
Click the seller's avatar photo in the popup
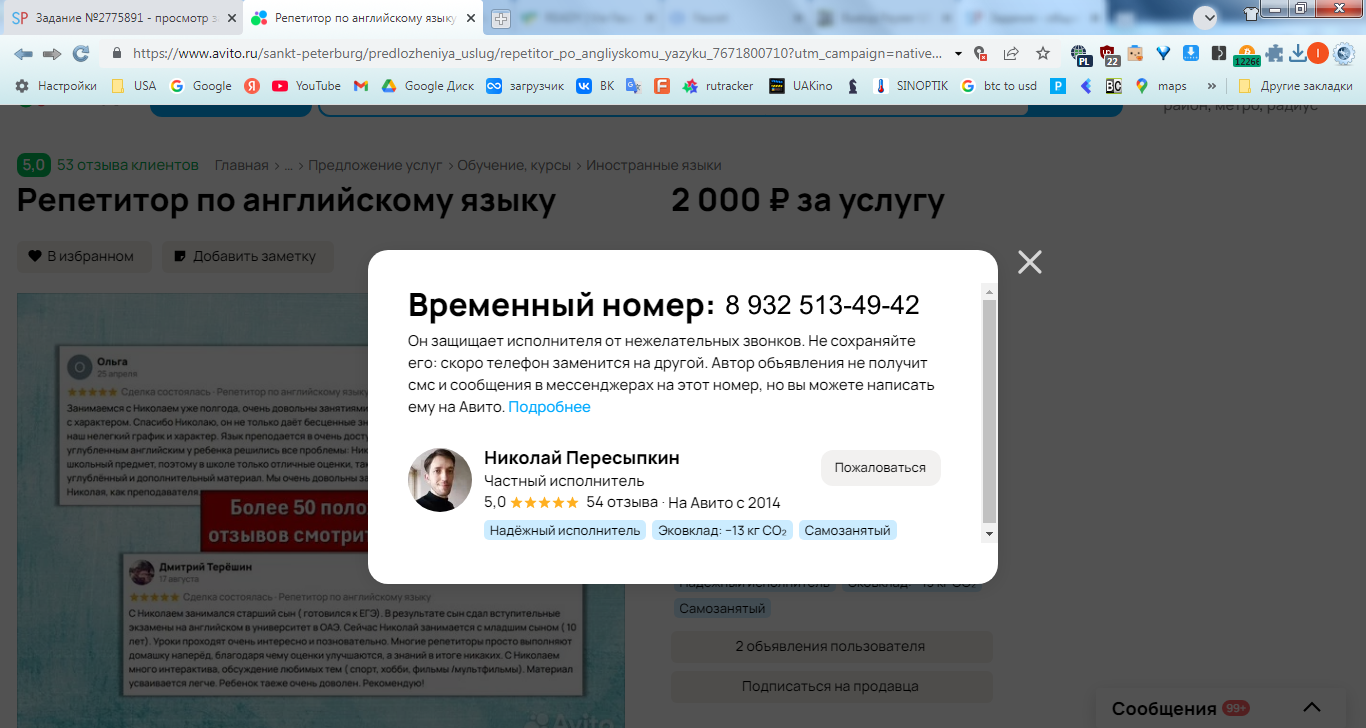440,480
